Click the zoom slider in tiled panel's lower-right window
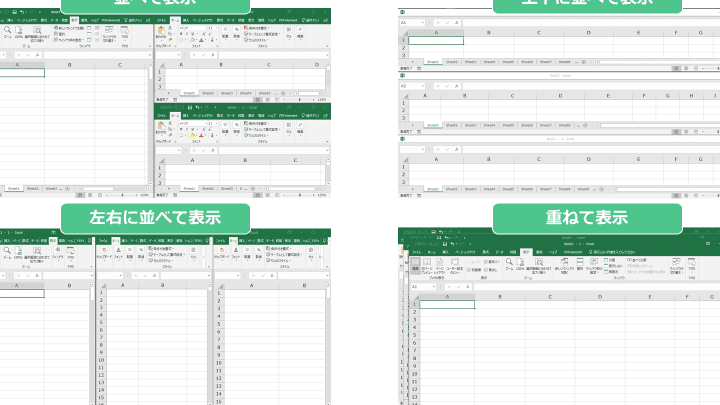The height and width of the screenshot is (405, 720). (299, 195)
